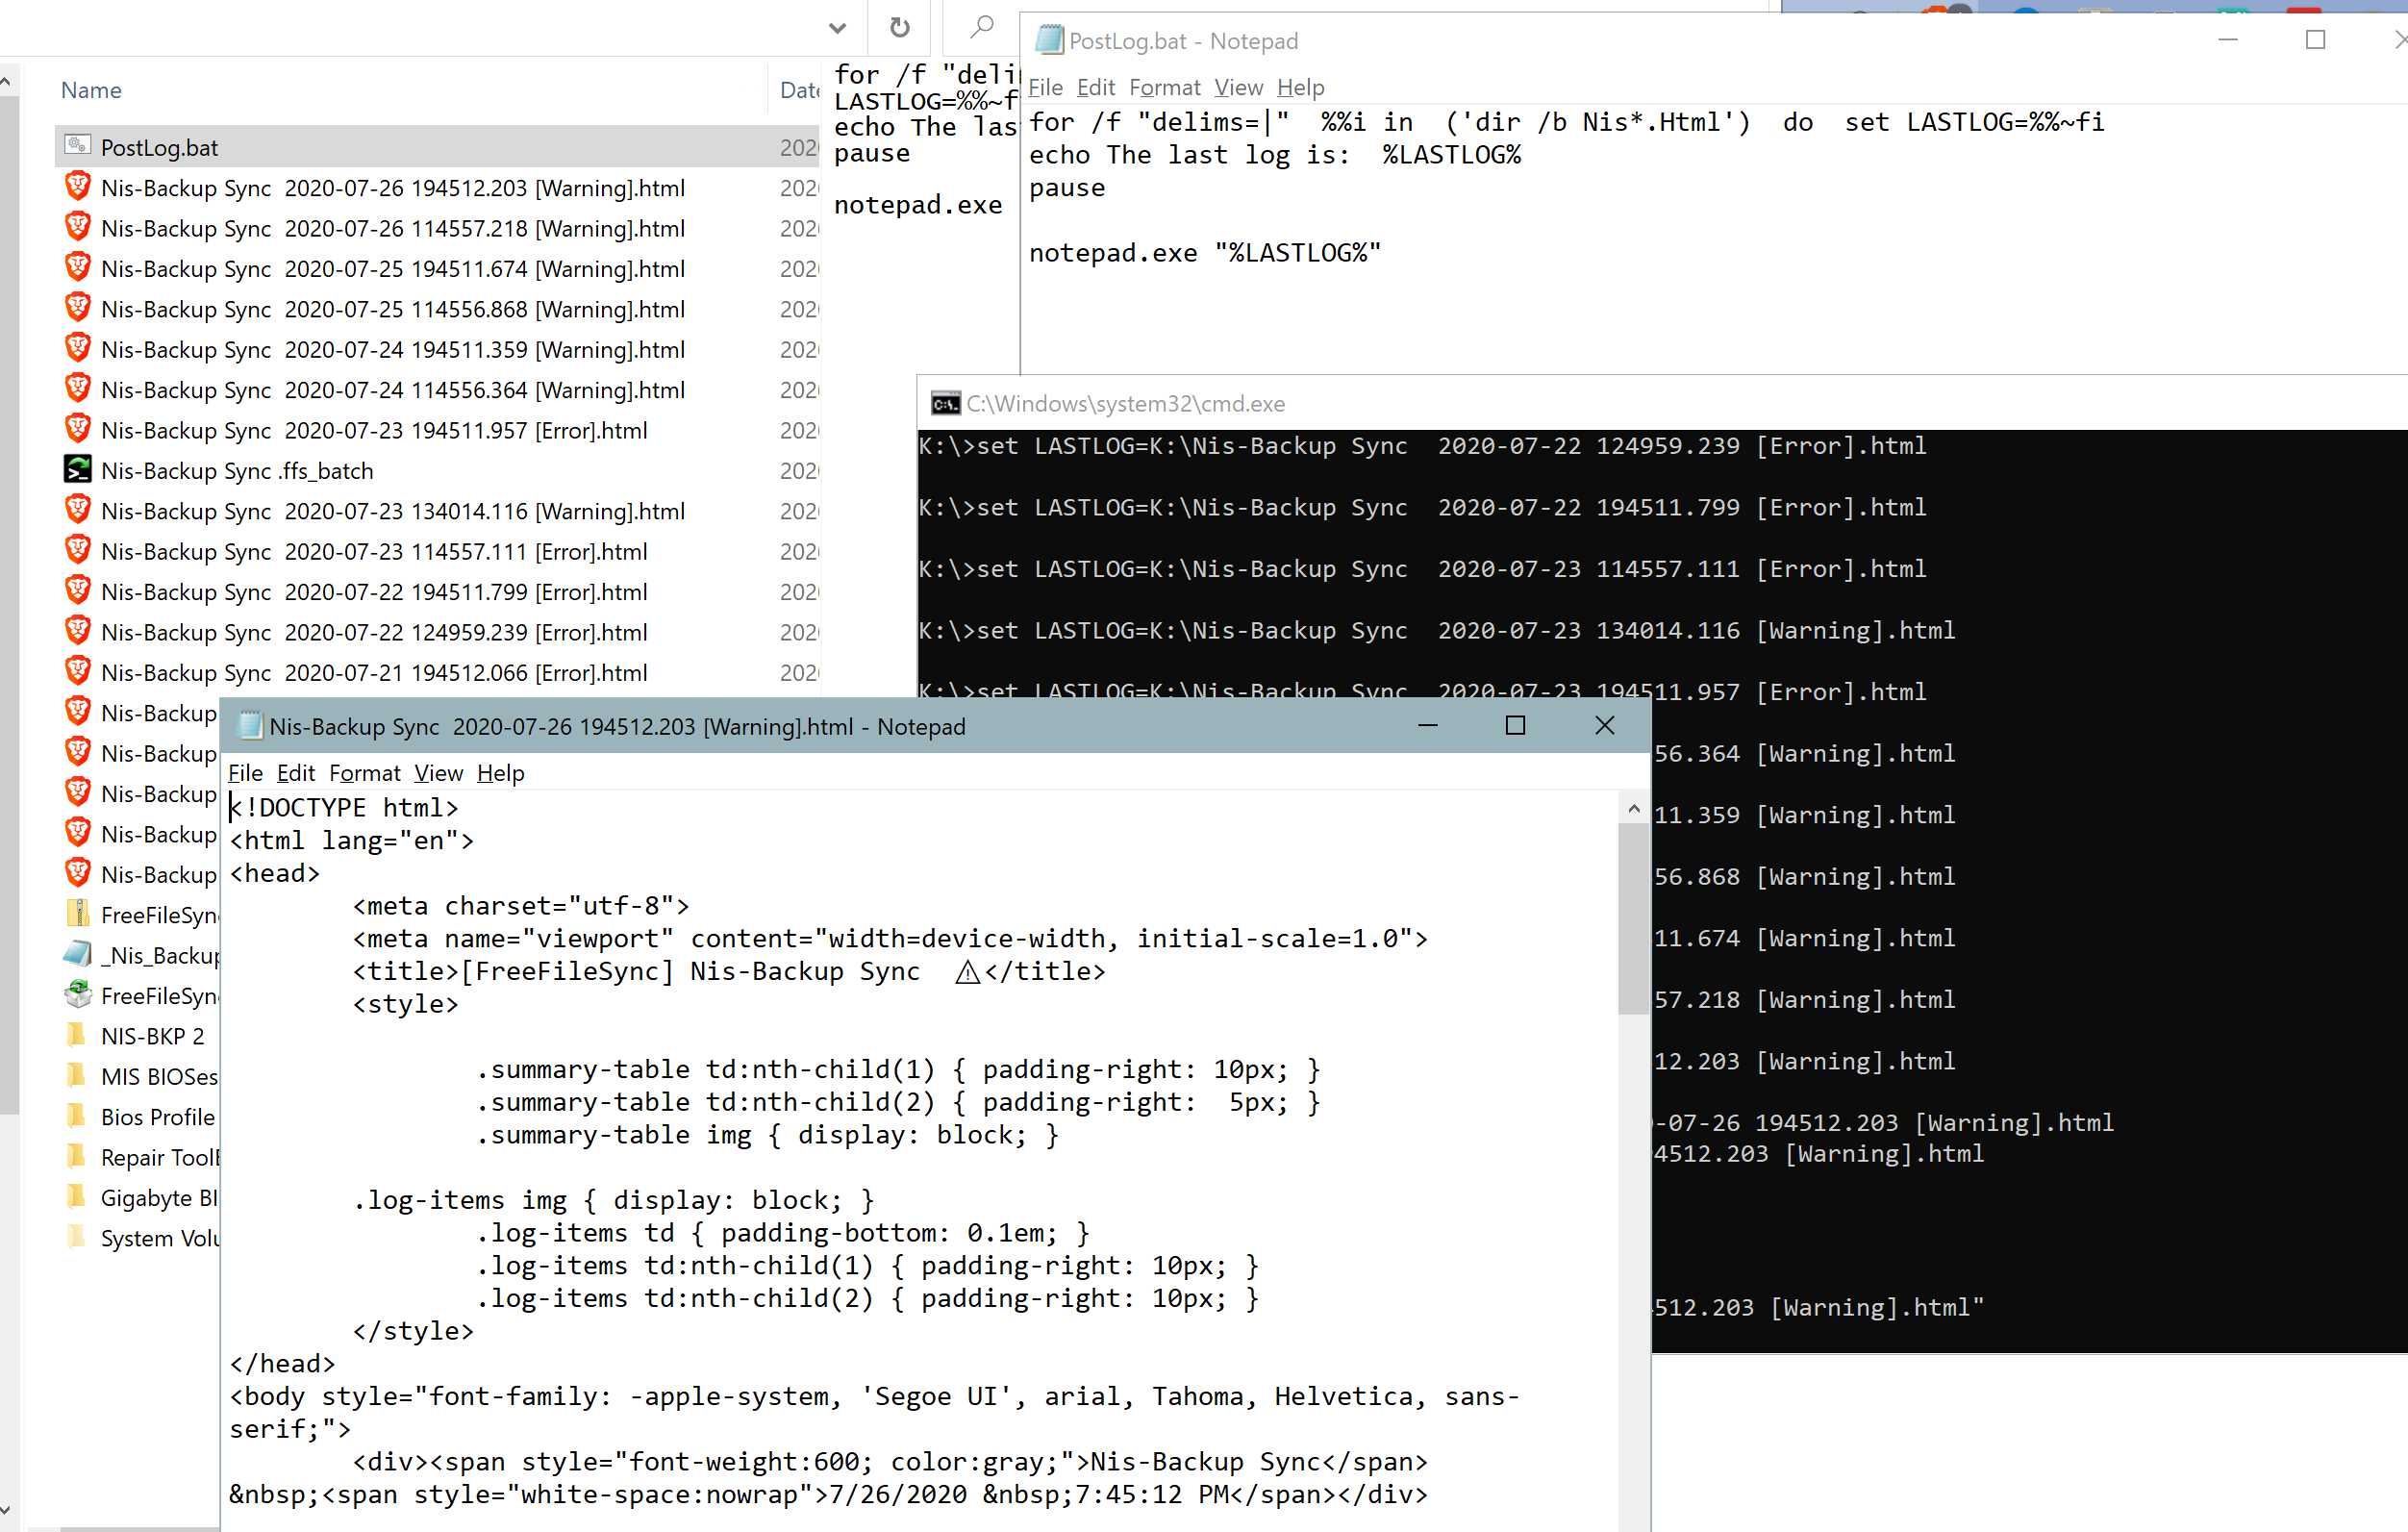Select the Brave icon for 2020-07-25 194511.674 [Warning].html
Image resolution: width=2408 pixels, height=1532 pixels.
(78, 268)
